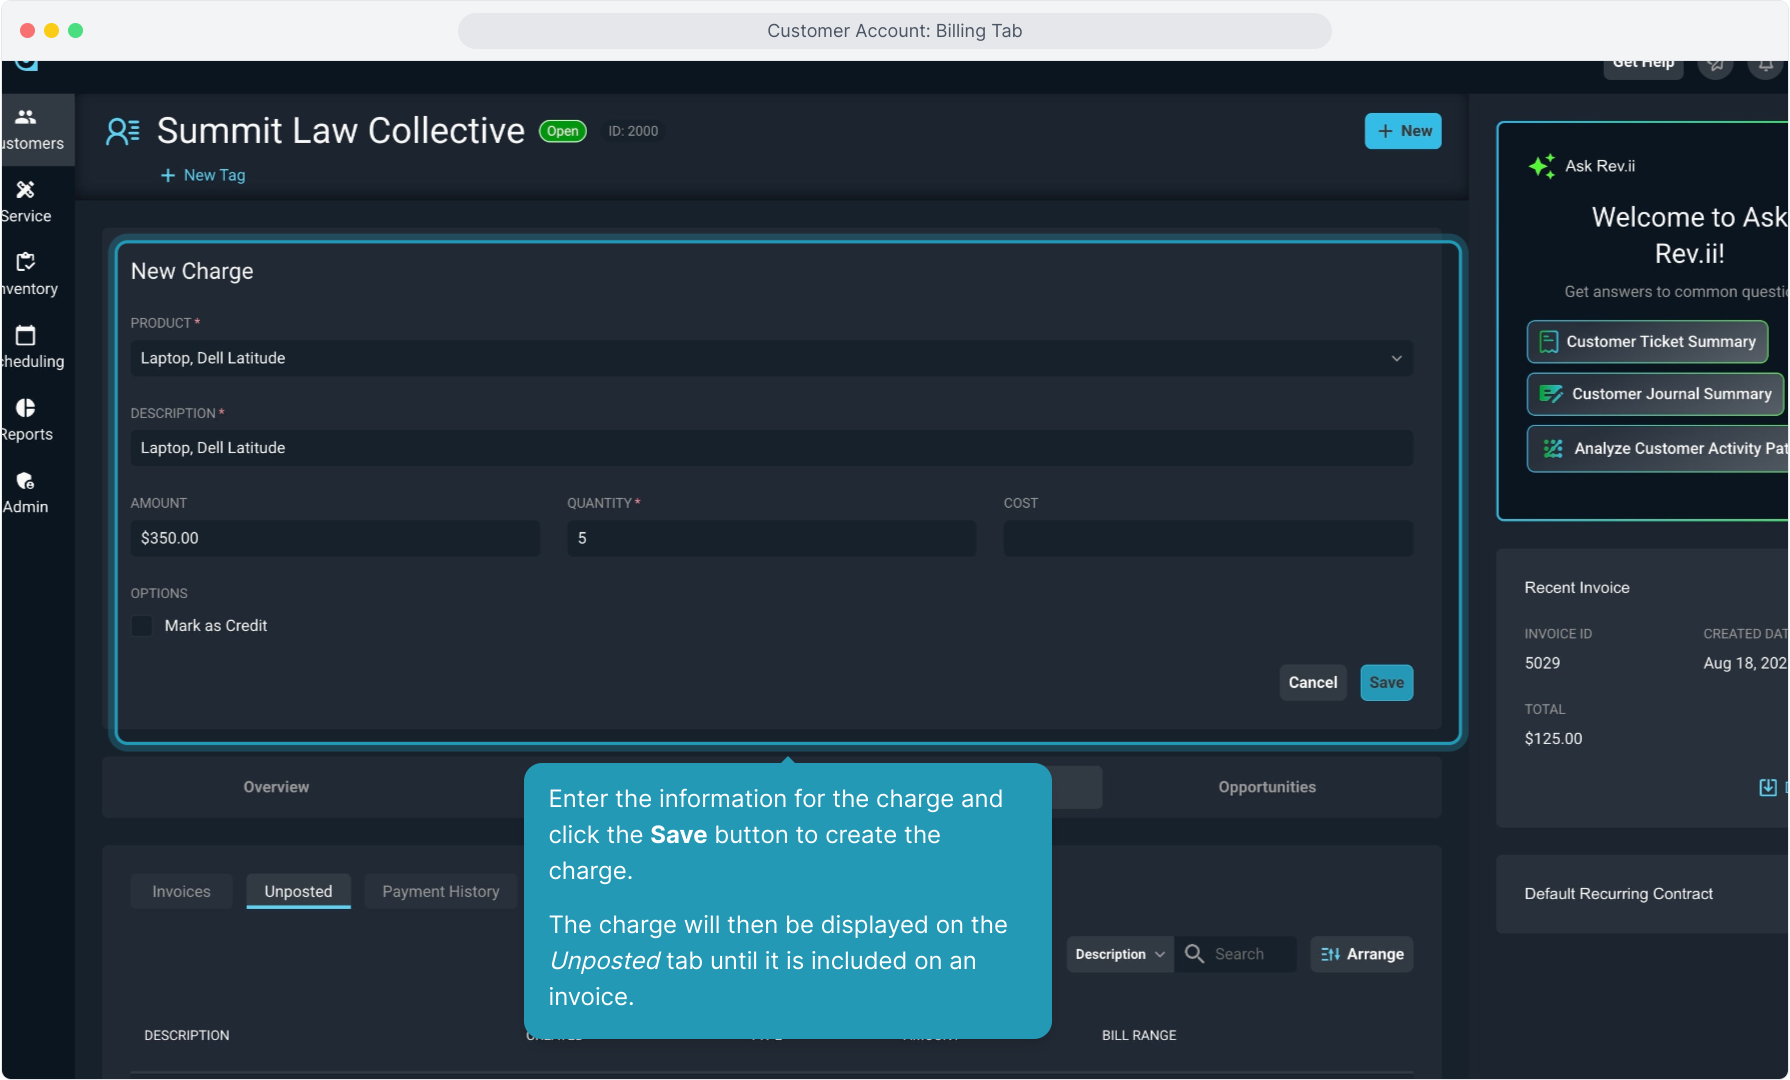Click the Arrange columns button
This screenshot has height=1080, width=1790.
pos(1362,954)
